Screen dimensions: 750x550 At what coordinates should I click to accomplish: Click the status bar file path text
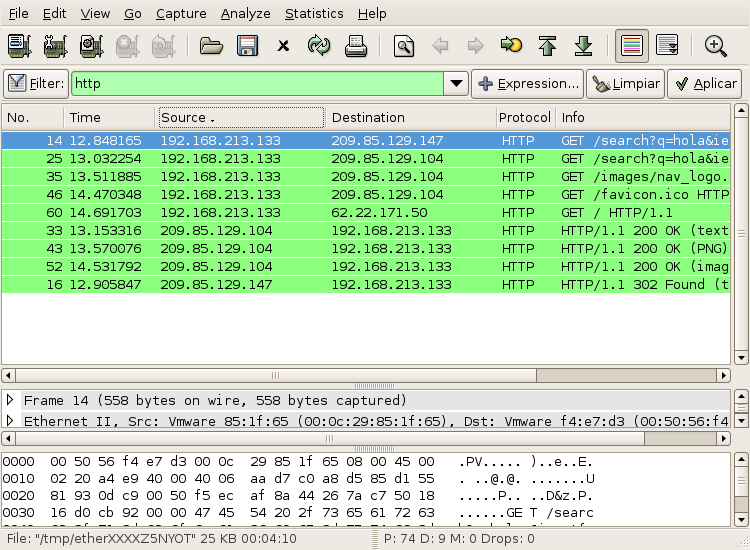tap(152, 539)
